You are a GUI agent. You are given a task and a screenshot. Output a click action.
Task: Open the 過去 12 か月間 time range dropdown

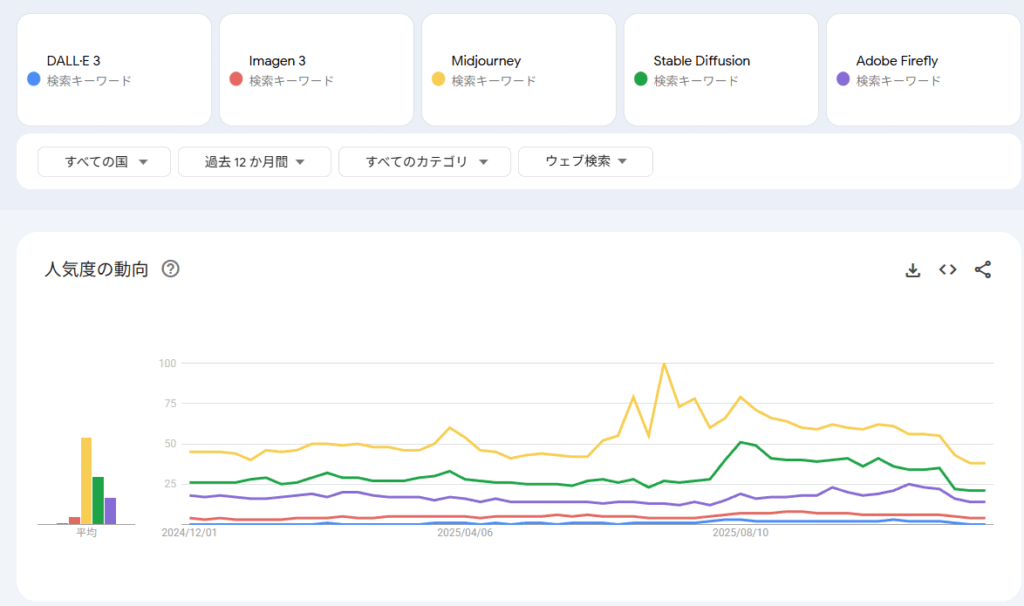tap(254, 162)
